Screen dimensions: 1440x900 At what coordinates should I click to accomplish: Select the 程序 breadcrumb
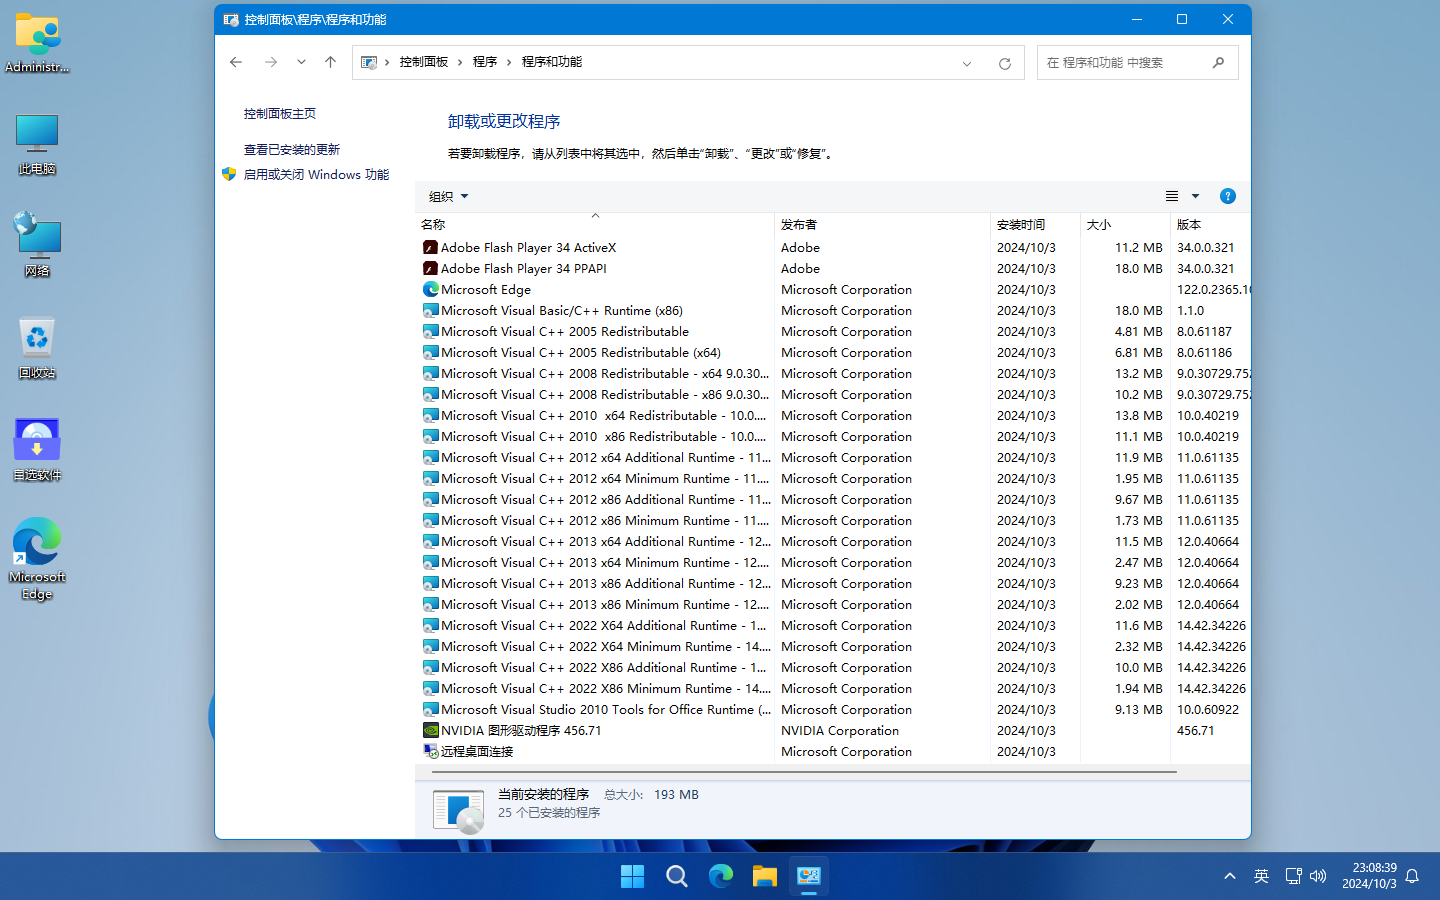click(485, 62)
